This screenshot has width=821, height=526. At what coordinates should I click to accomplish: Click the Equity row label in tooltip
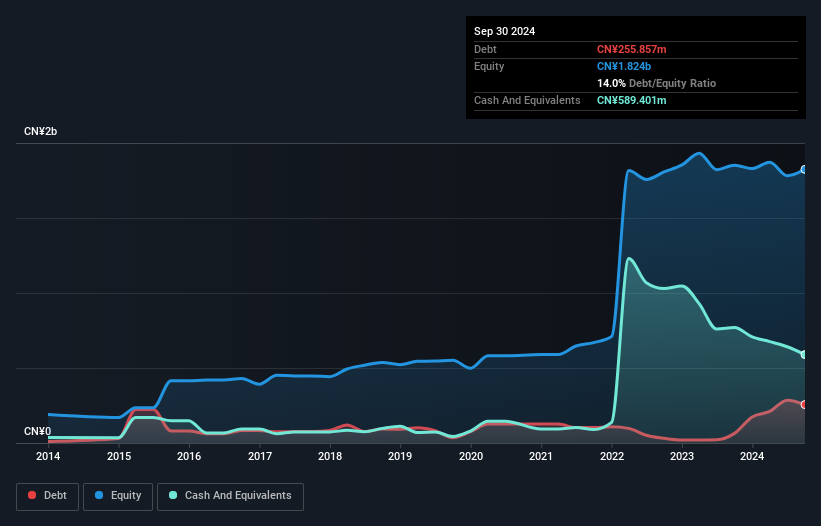tap(489, 66)
